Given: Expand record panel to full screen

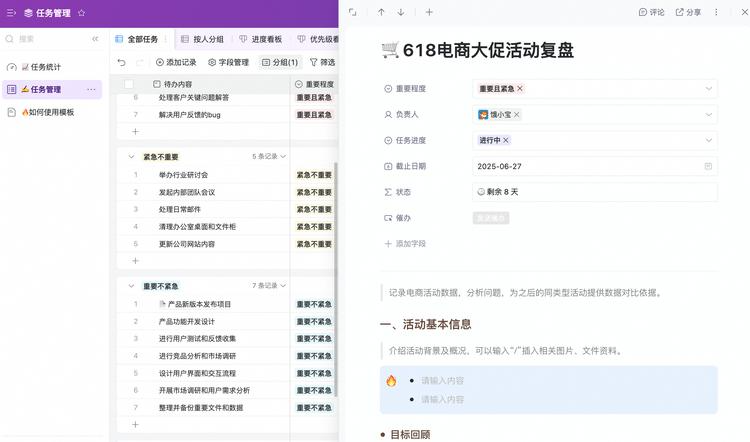Looking at the screenshot, I should click(353, 12).
